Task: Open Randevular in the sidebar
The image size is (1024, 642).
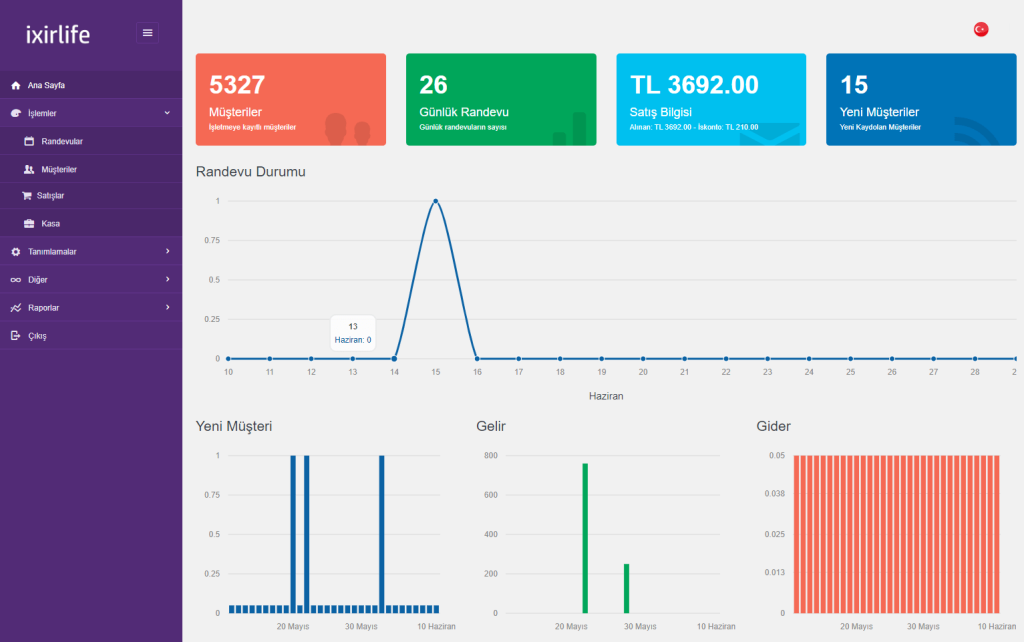Action: click(91, 141)
